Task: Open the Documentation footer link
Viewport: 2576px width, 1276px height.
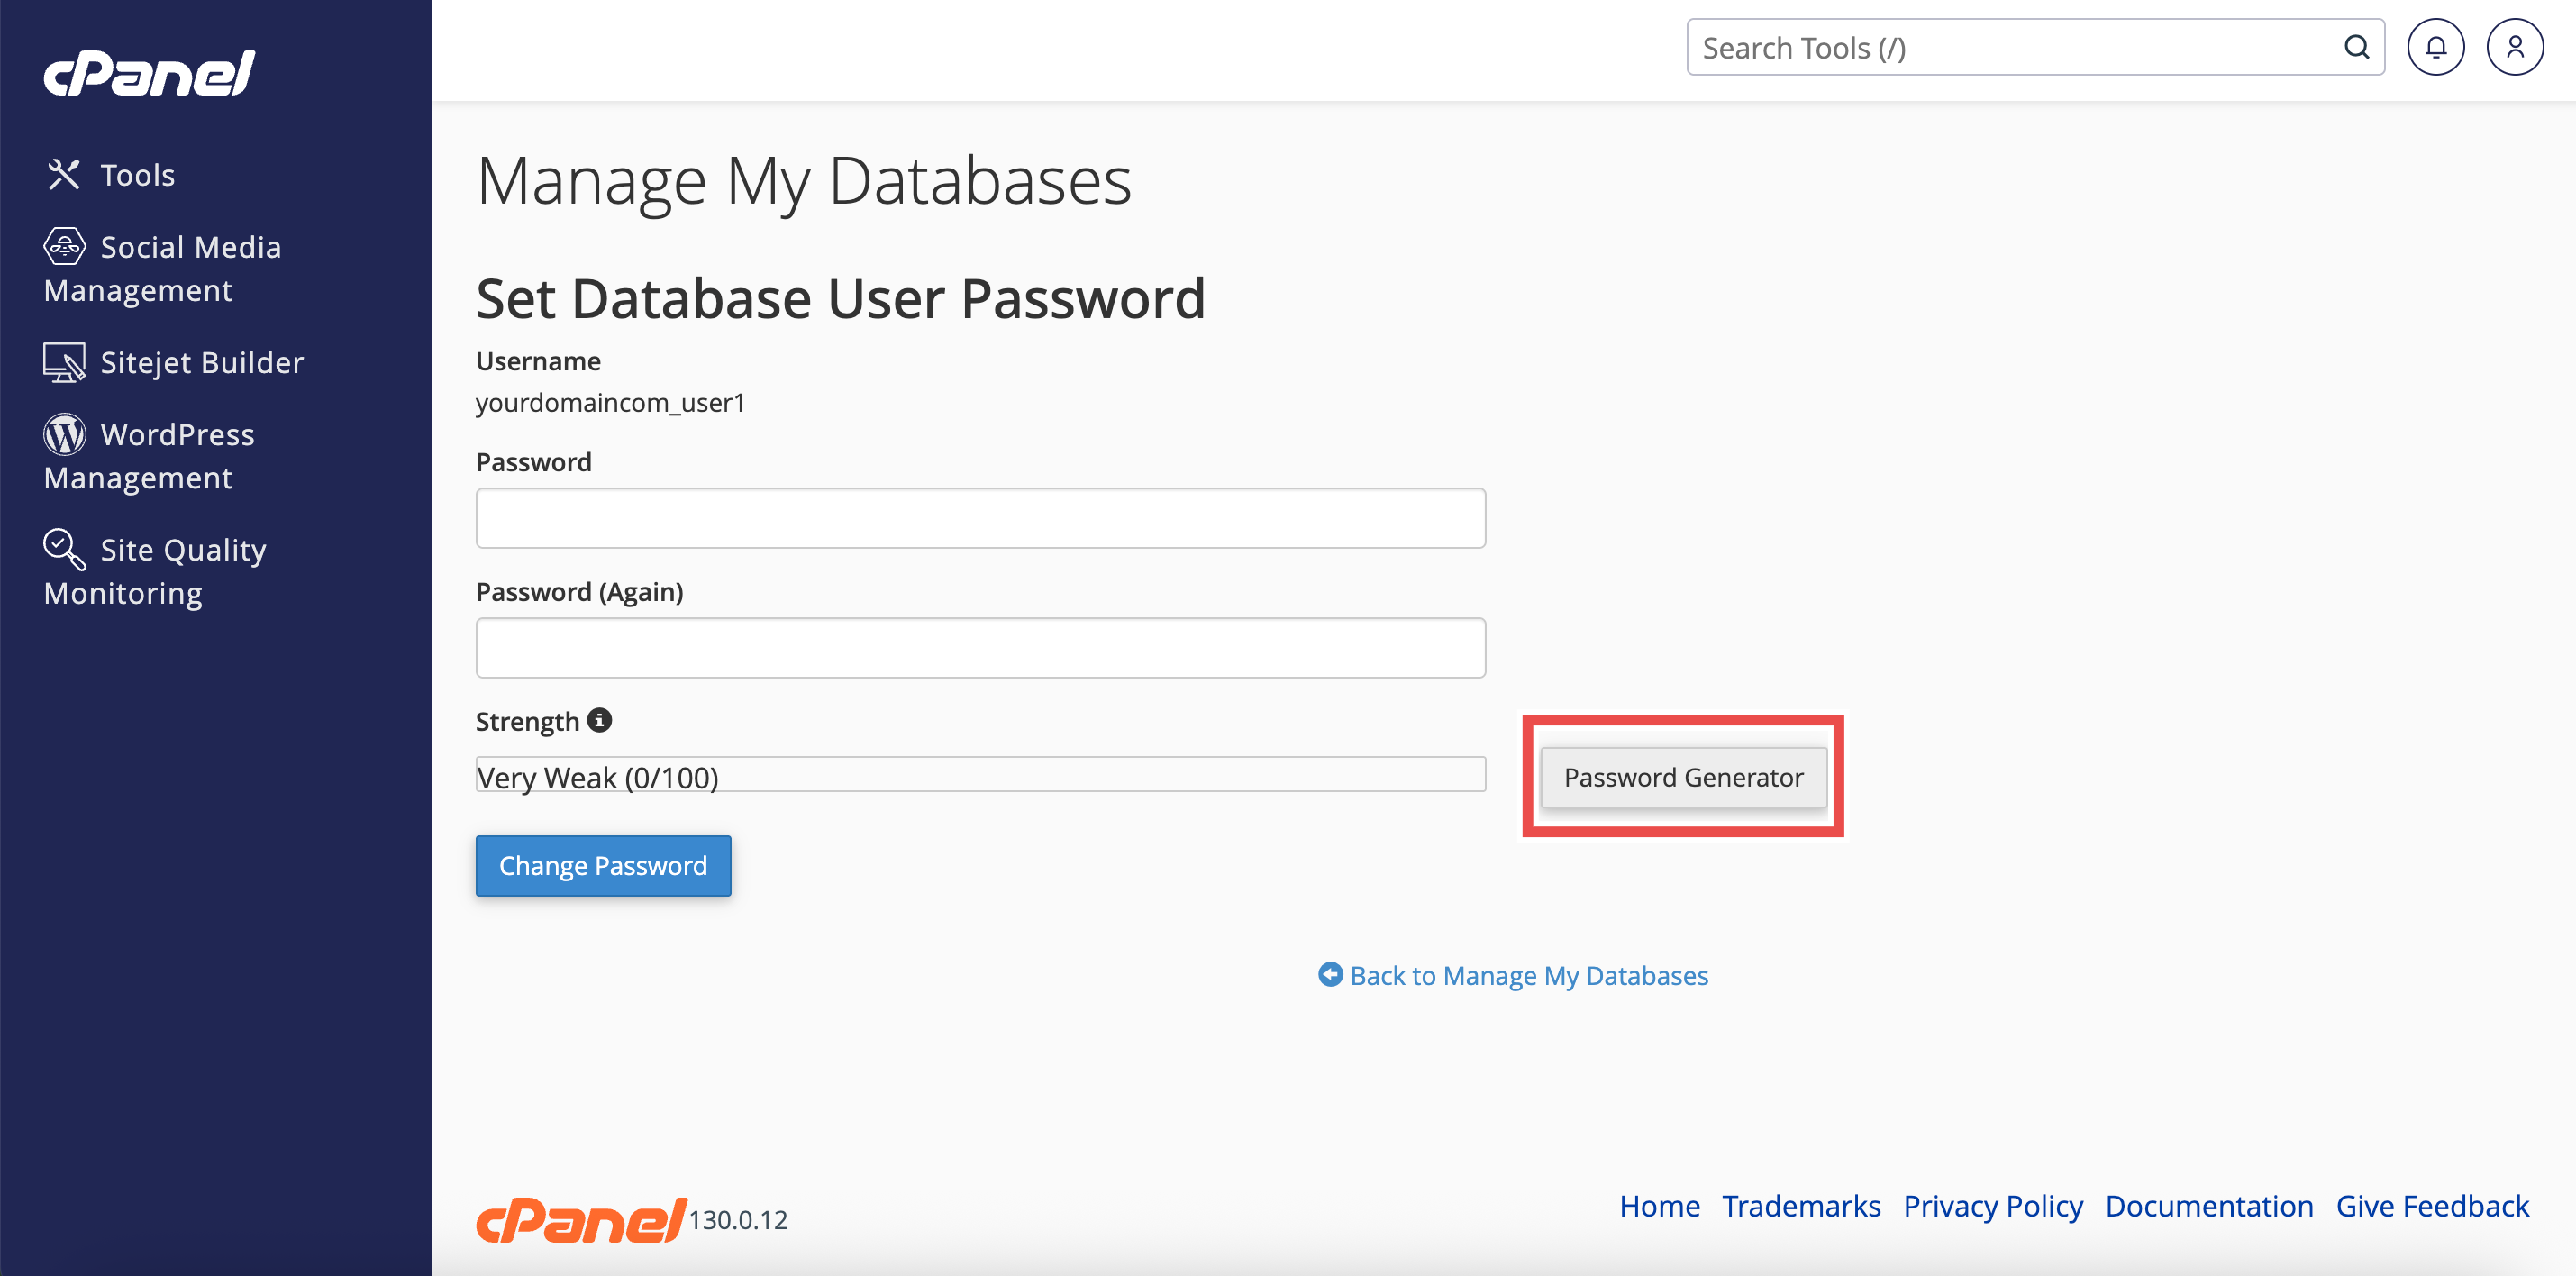Action: (x=2209, y=1206)
